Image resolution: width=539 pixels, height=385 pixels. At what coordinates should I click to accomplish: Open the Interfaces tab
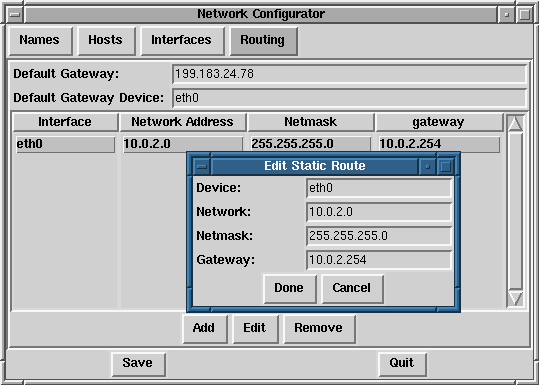[x=182, y=41]
